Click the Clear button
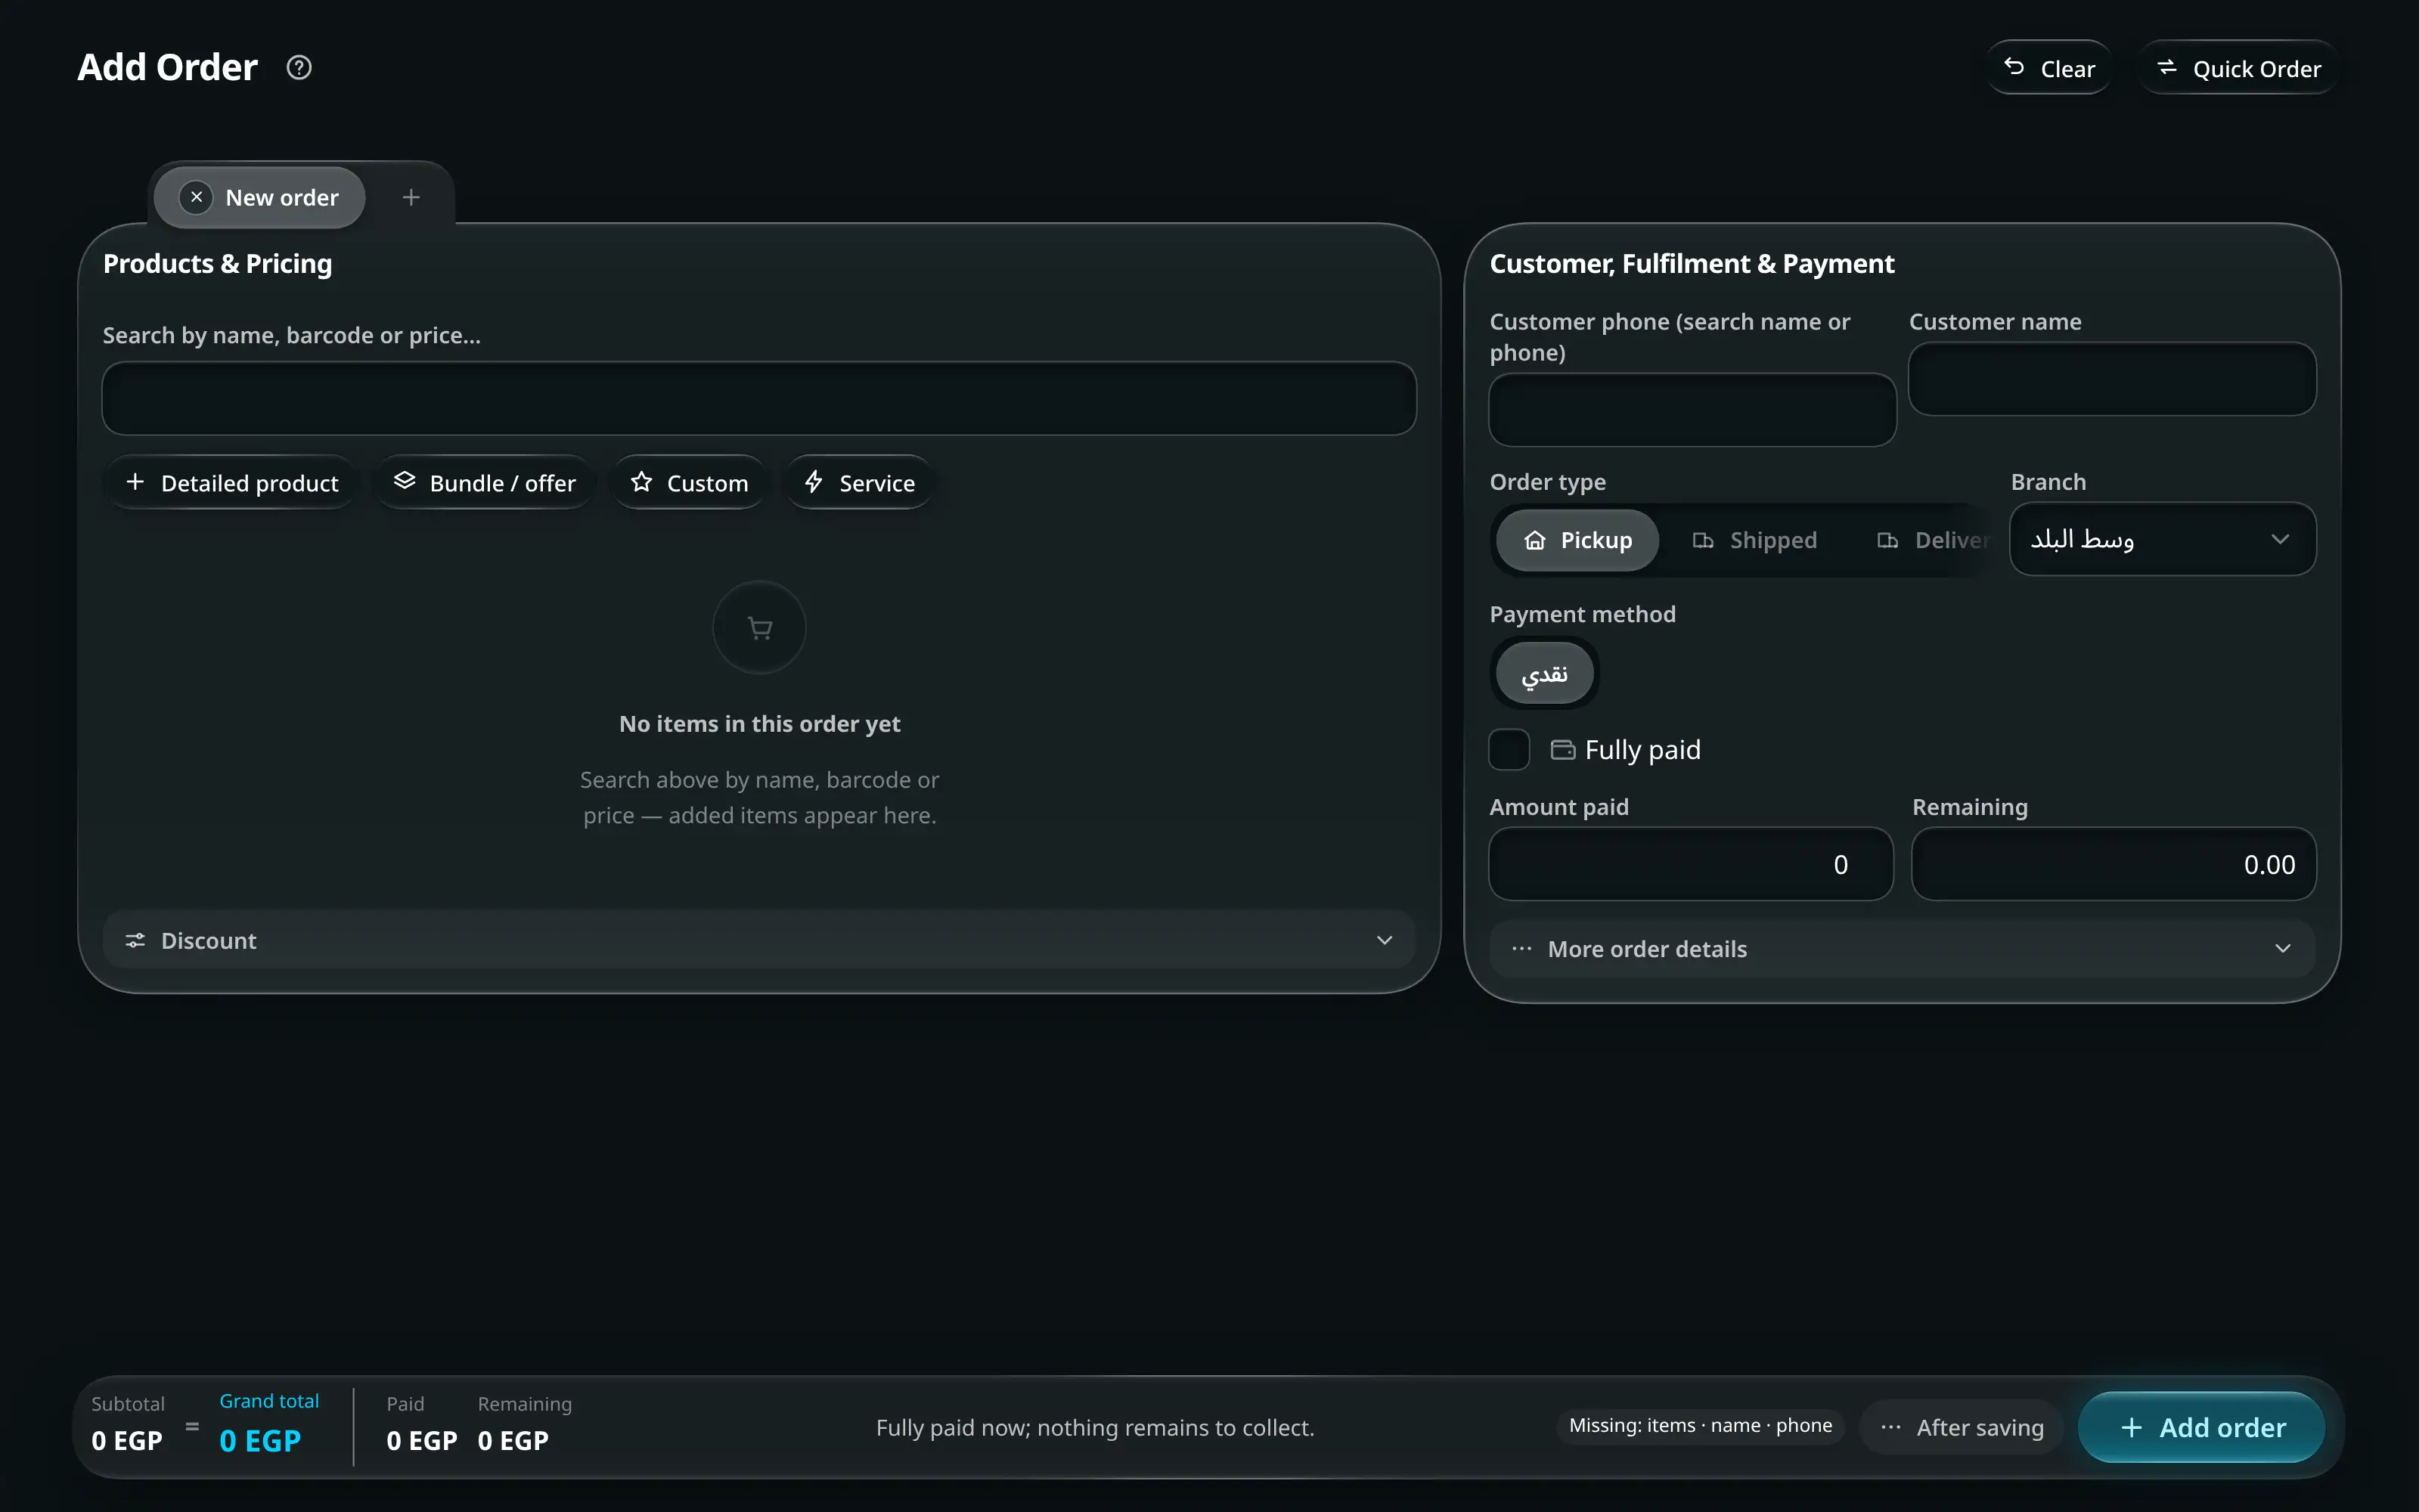The image size is (2419, 1512). tap(2048, 68)
